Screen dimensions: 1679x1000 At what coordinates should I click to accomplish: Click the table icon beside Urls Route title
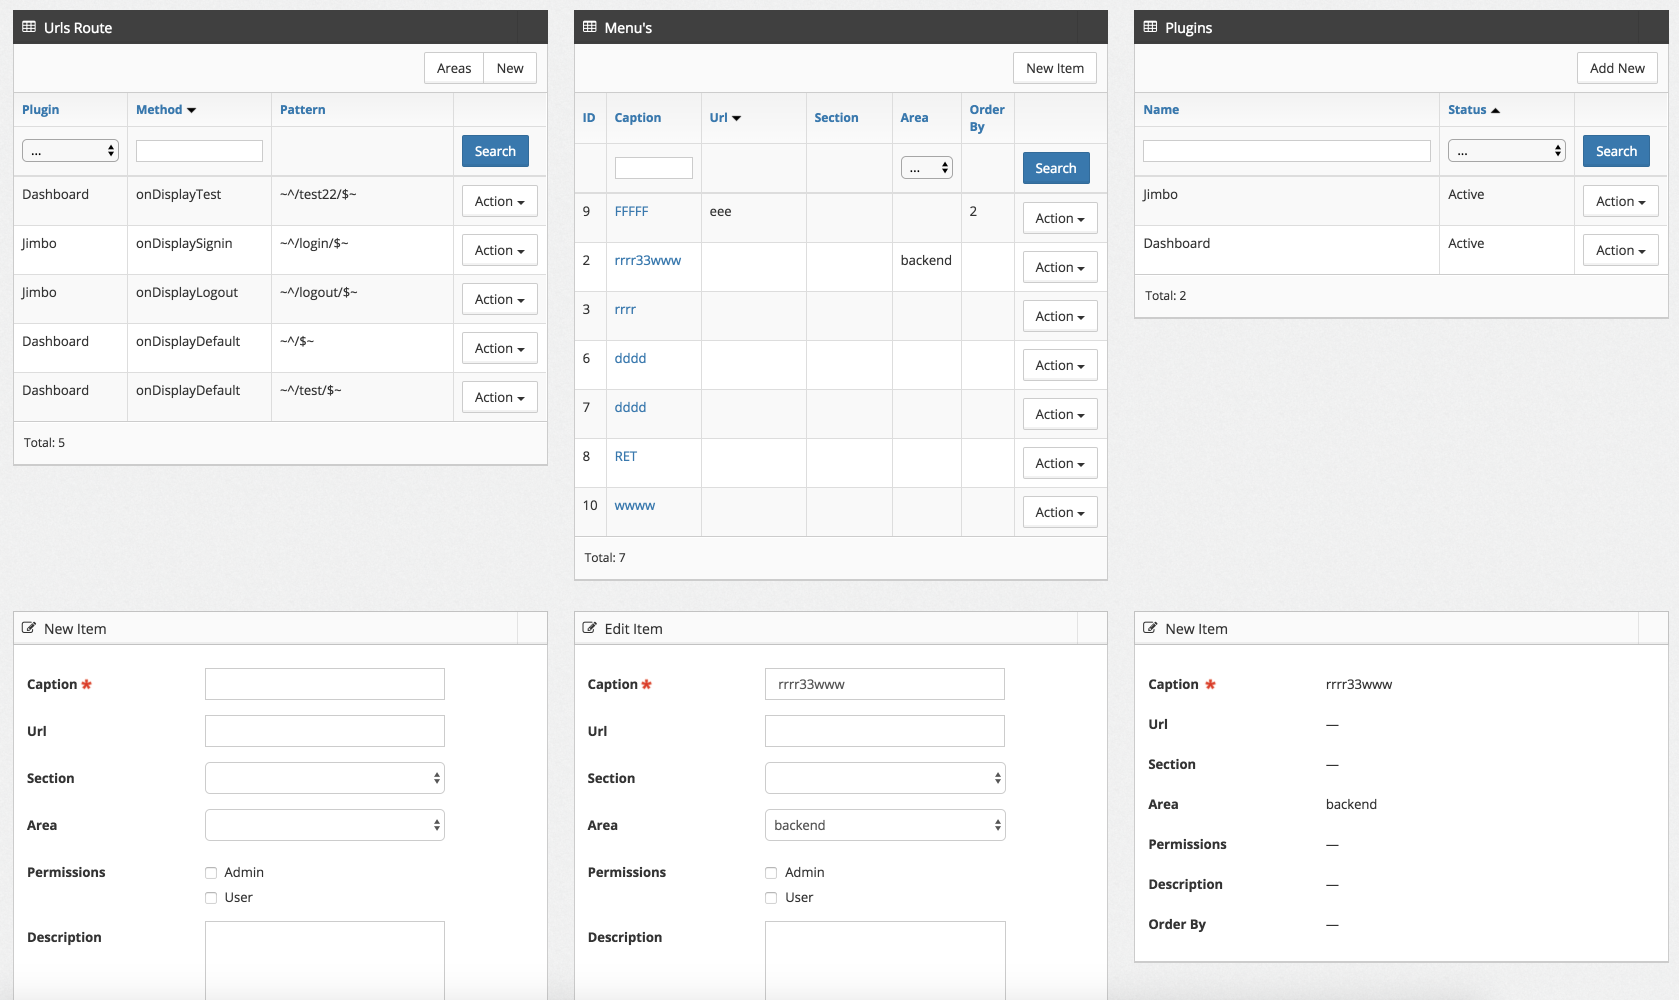click(x=27, y=27)
